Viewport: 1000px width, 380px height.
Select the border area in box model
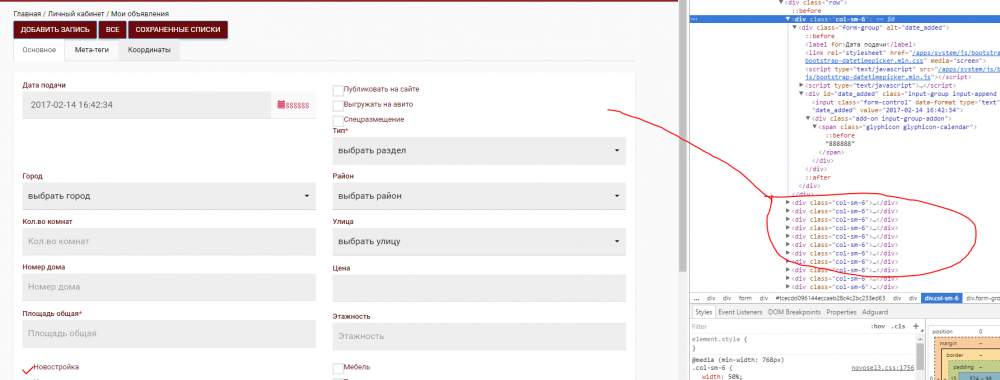[955, 355]
